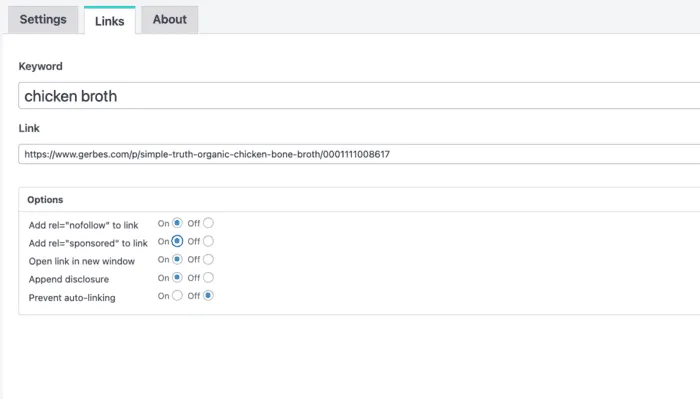The image size is (700, 399).
Task: Turn On the sponsored rel option
Action: [x=177, y=241]
